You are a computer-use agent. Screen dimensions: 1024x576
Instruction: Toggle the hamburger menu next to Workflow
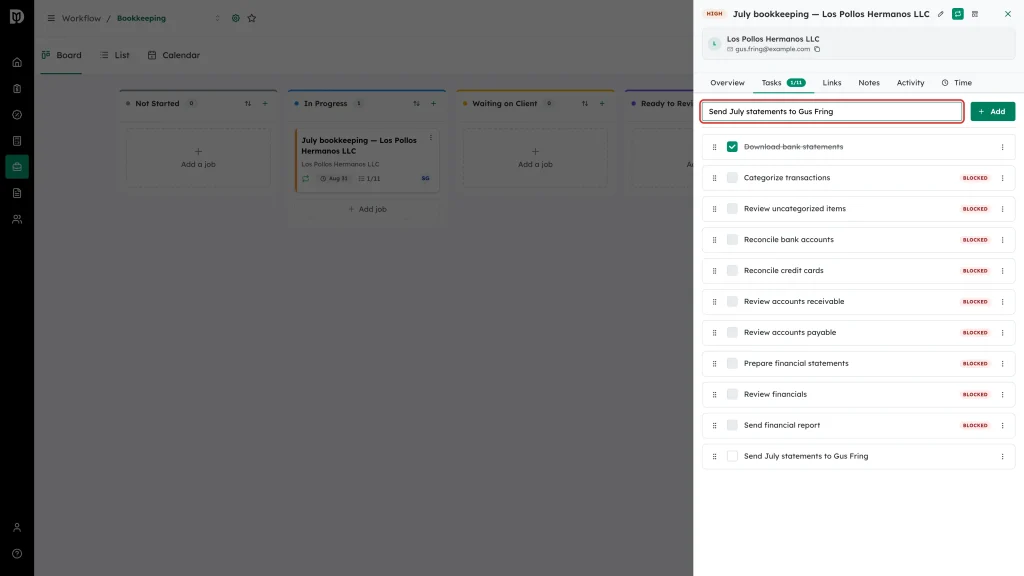point(51,18)
